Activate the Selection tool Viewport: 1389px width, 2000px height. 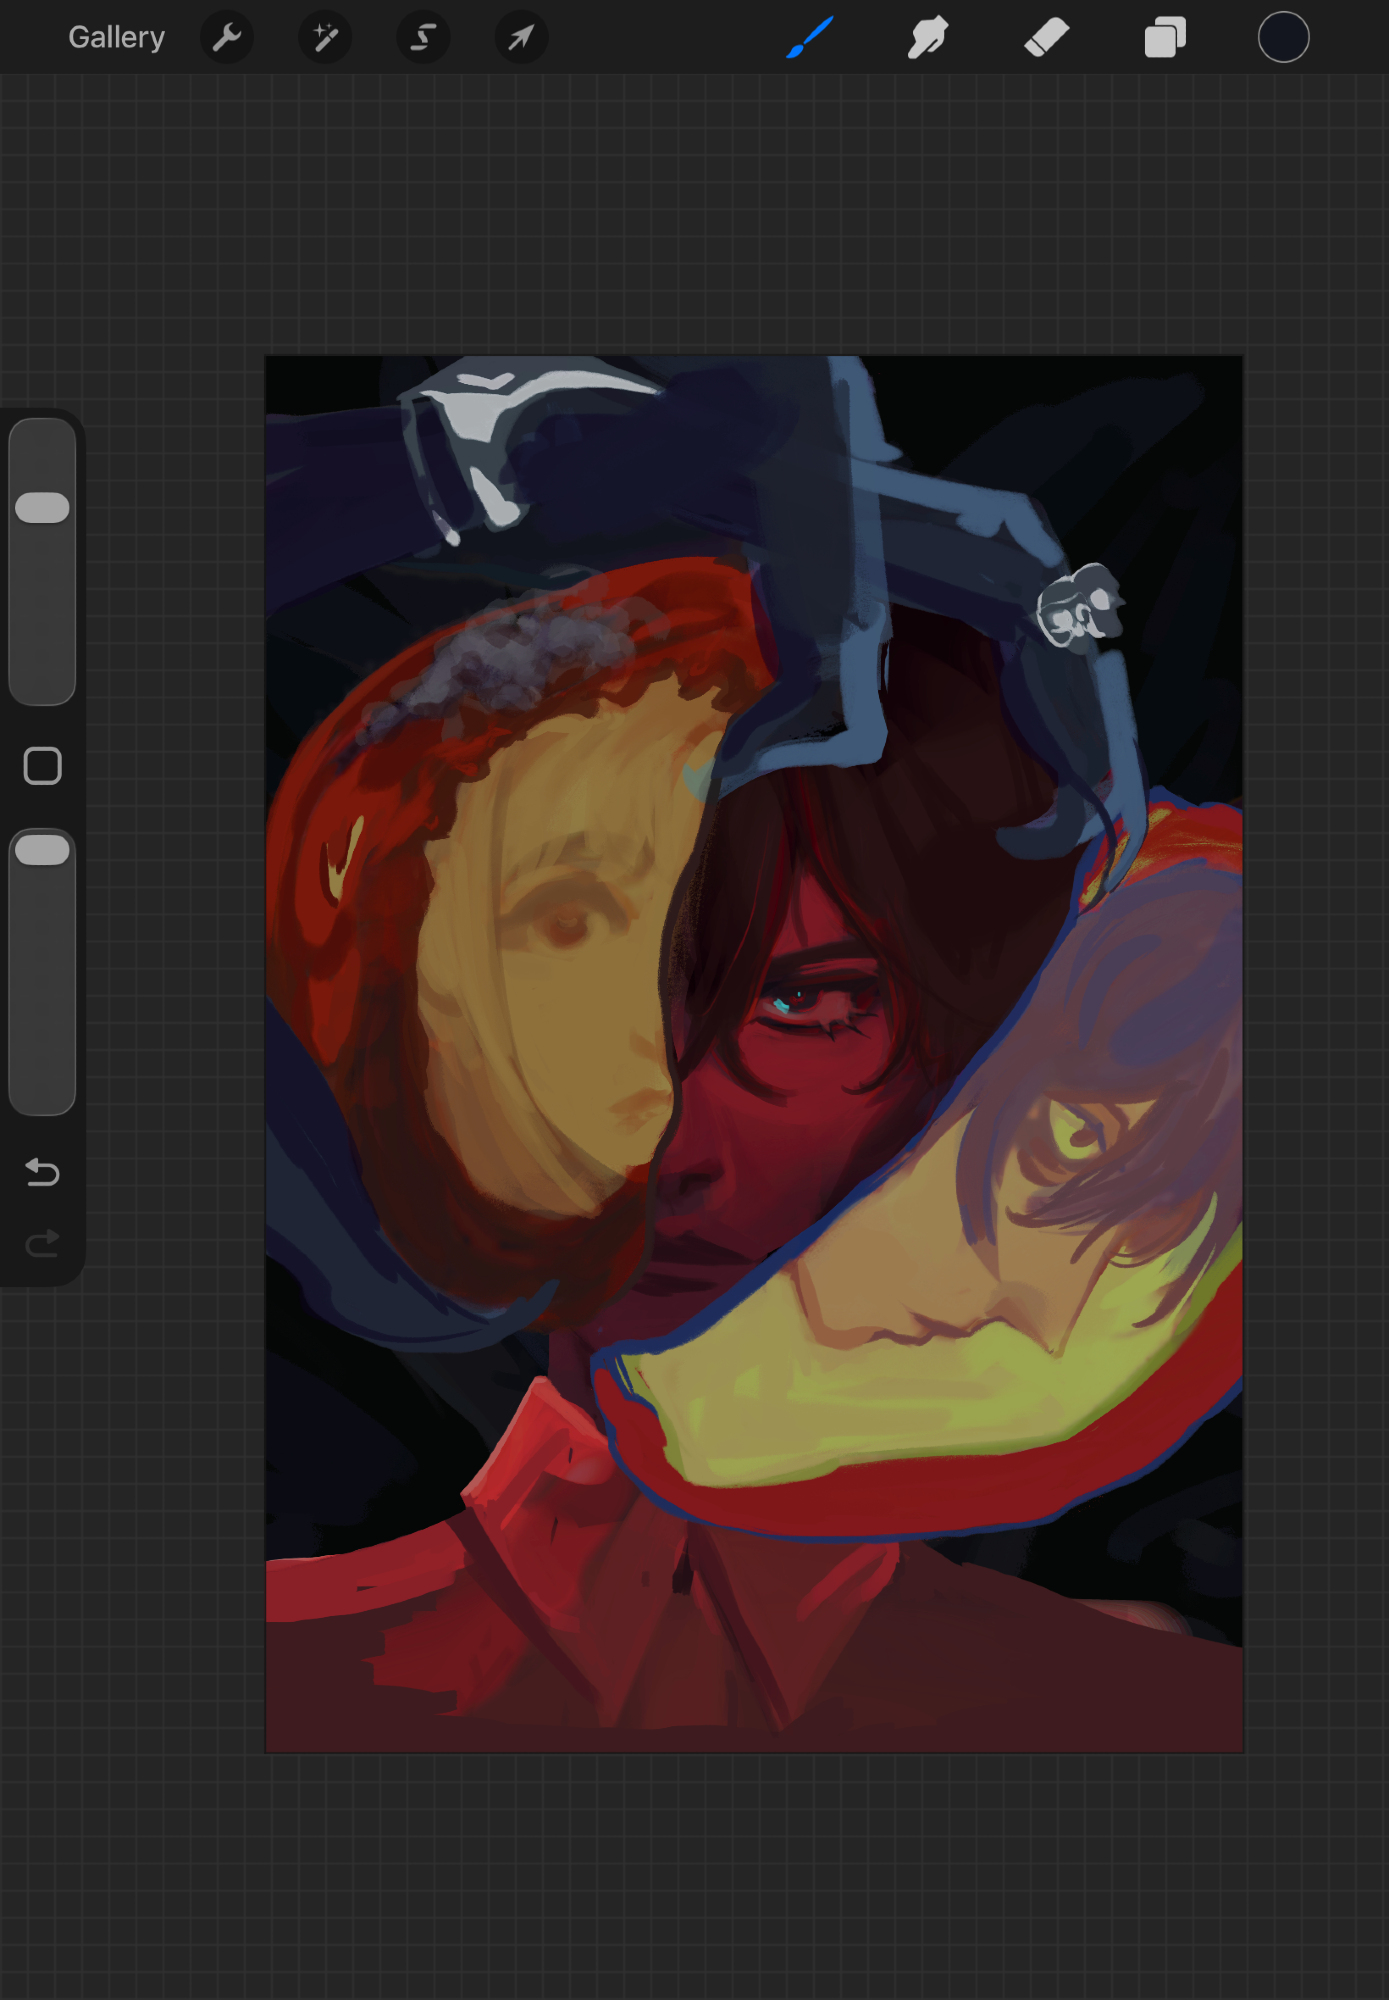tap(423, 38)
